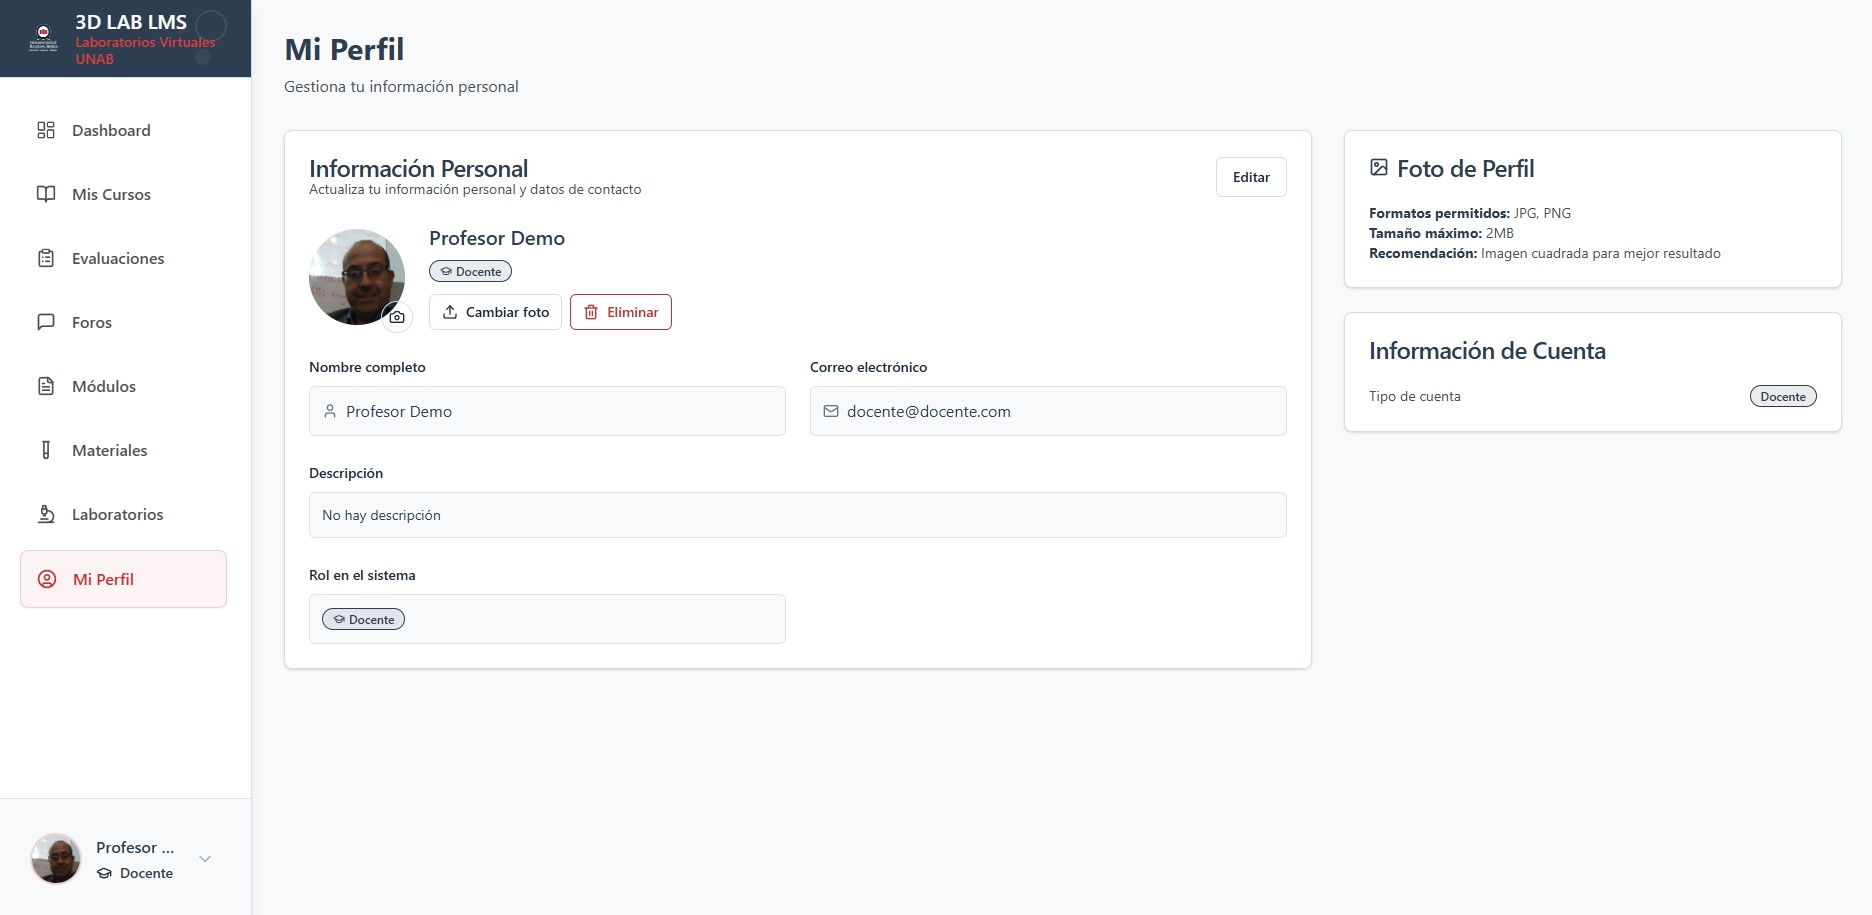Expand the user menu chevron
Screen dimensions: 1872x915
point(205,859)
